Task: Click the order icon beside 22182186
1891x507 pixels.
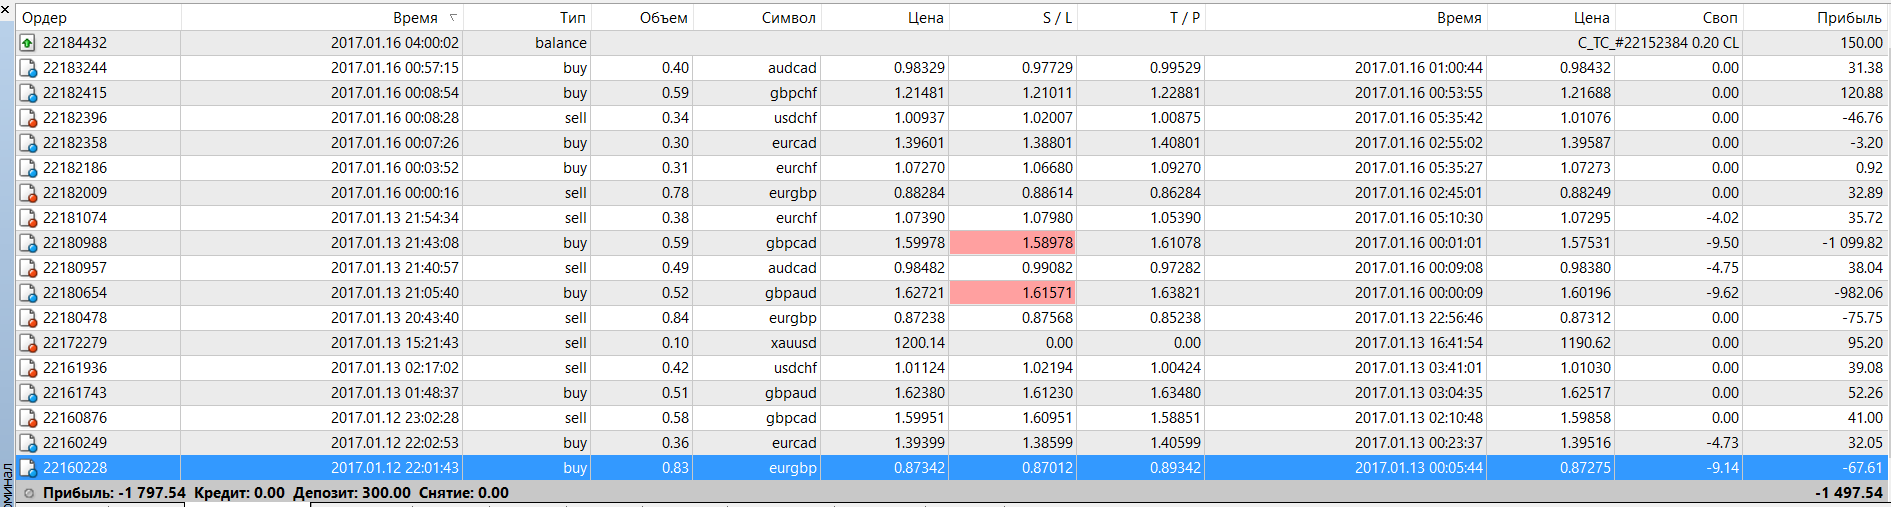Action: pyautogui.click(x=28, y=168)
